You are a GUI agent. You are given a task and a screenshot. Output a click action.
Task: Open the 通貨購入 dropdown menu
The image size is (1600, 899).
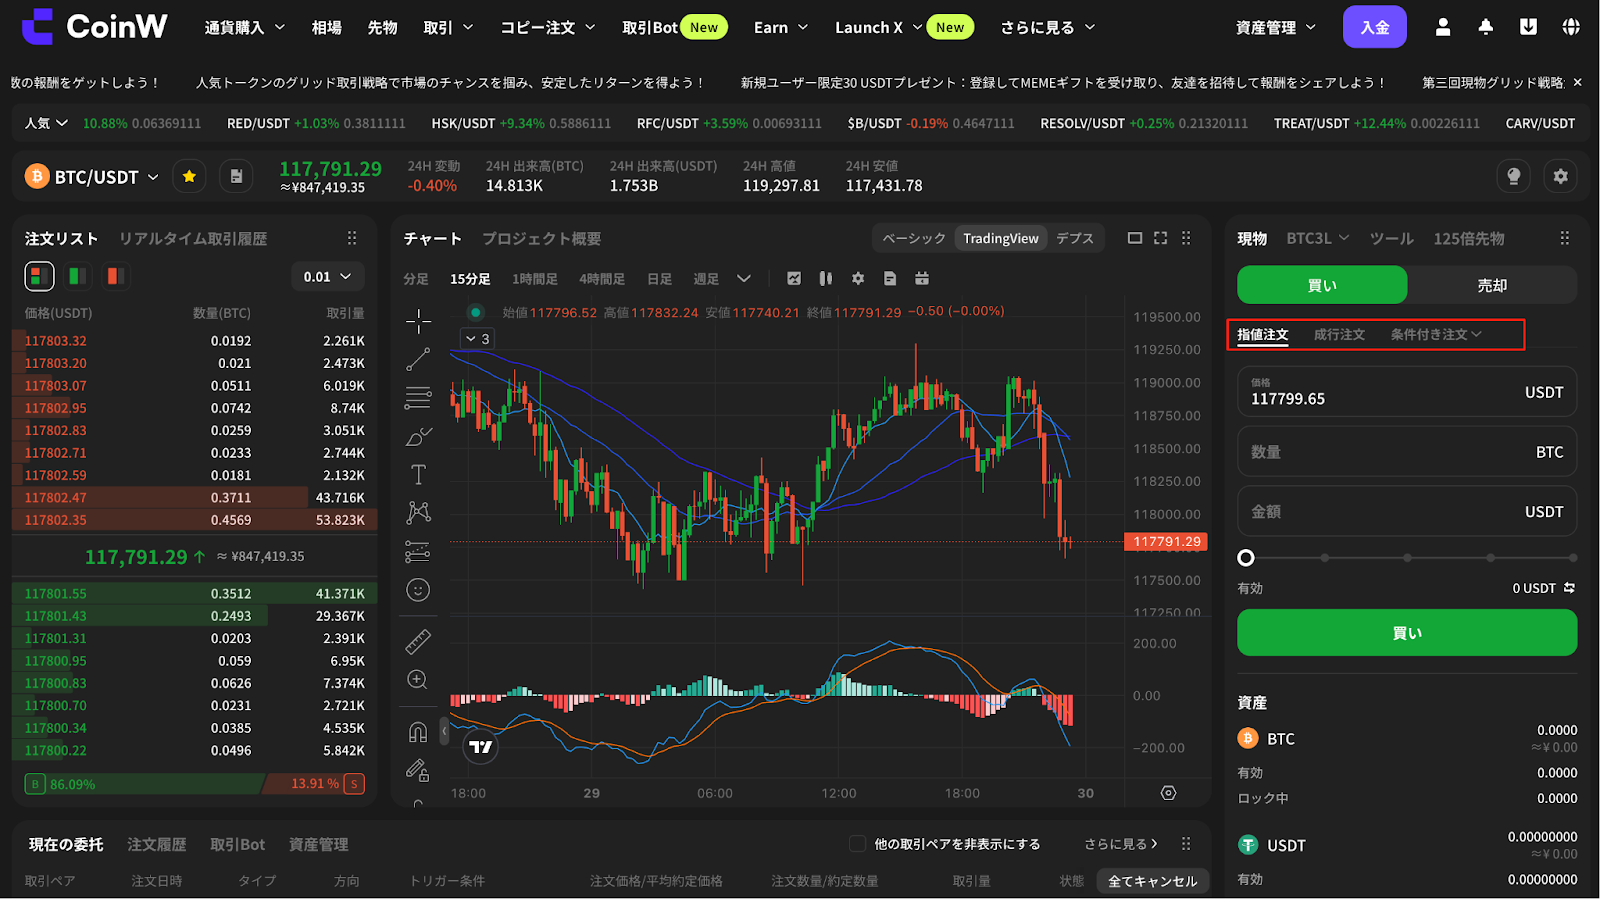[245, 28]
